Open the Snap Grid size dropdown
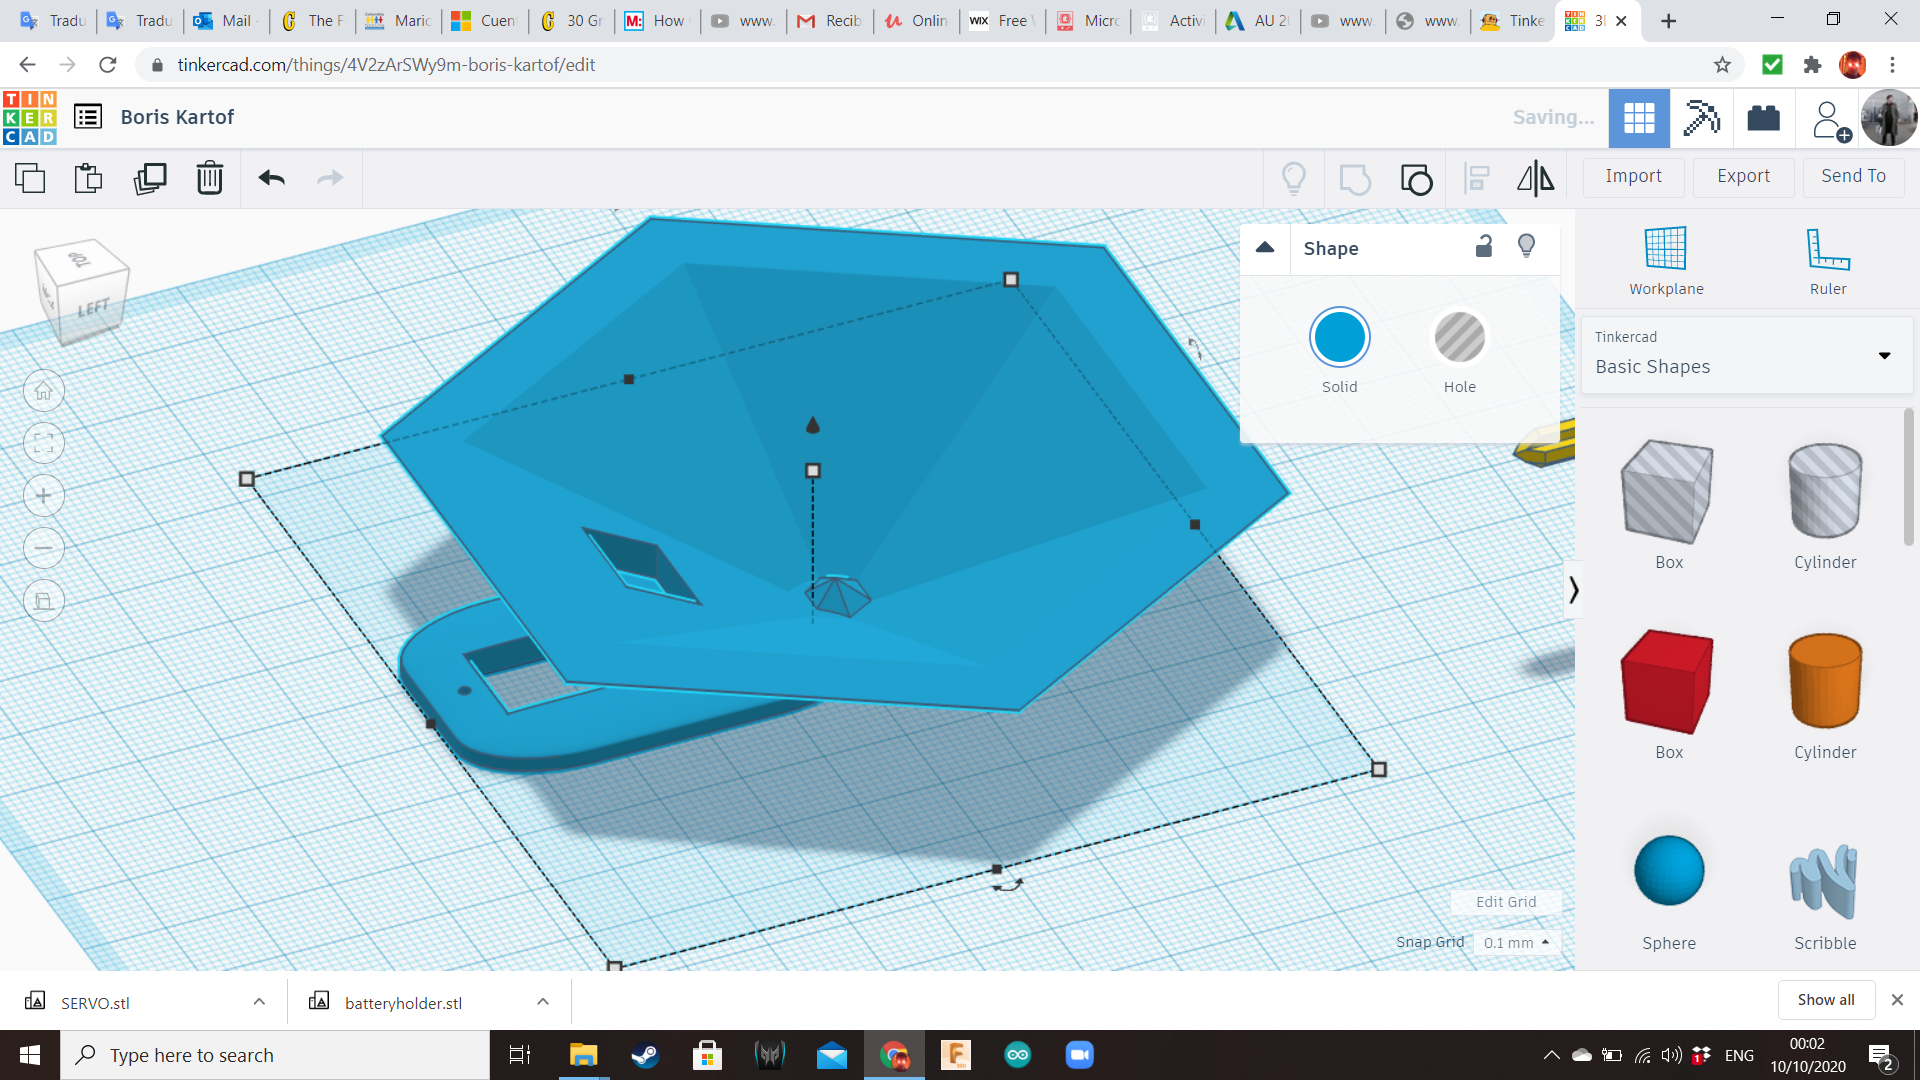This screenshot has width=1920, height=1080. pos(1516,942)
